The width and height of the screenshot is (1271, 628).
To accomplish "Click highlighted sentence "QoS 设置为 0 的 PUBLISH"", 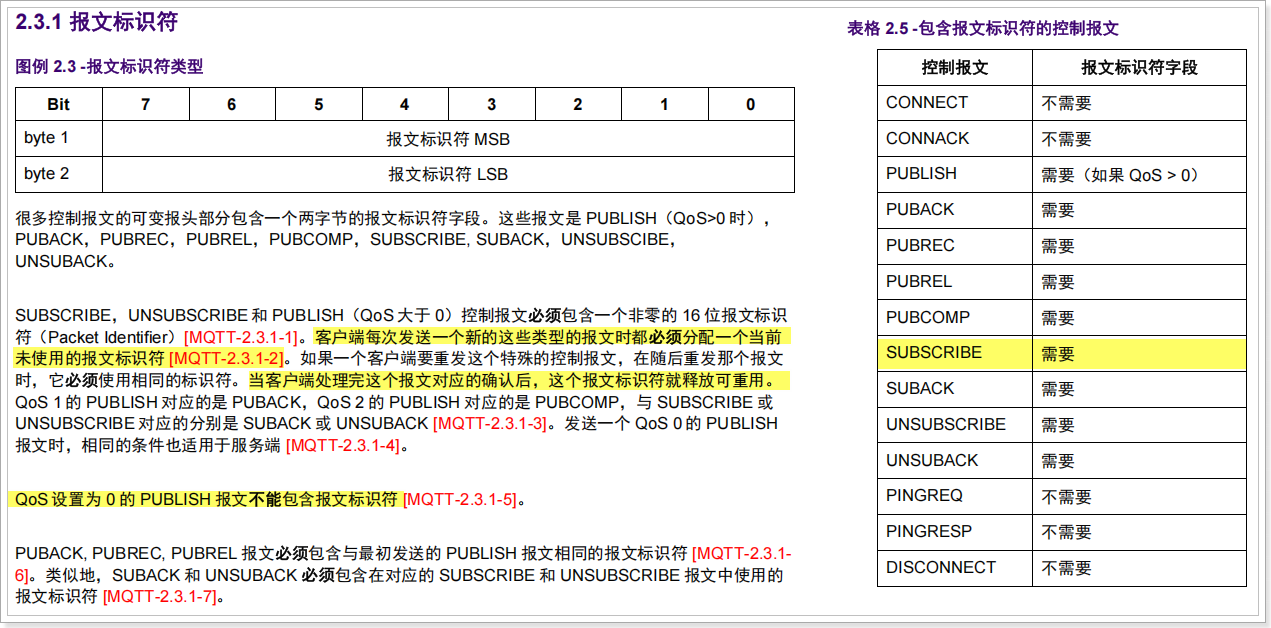I will (x=115, y=499).
